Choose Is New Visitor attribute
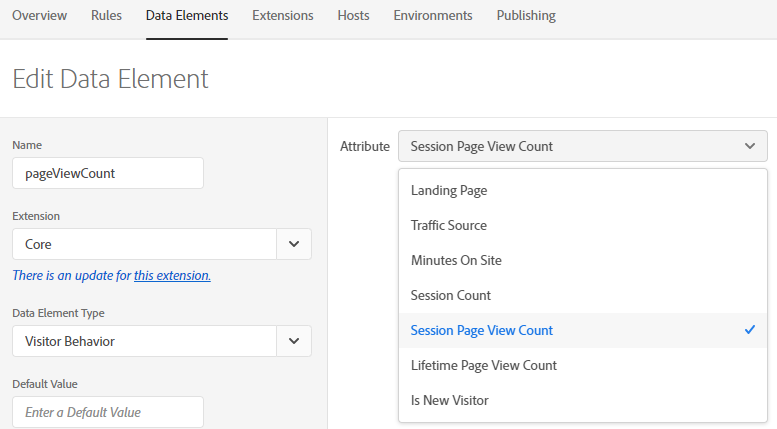The image size is (777, 429). click(583, 400)
